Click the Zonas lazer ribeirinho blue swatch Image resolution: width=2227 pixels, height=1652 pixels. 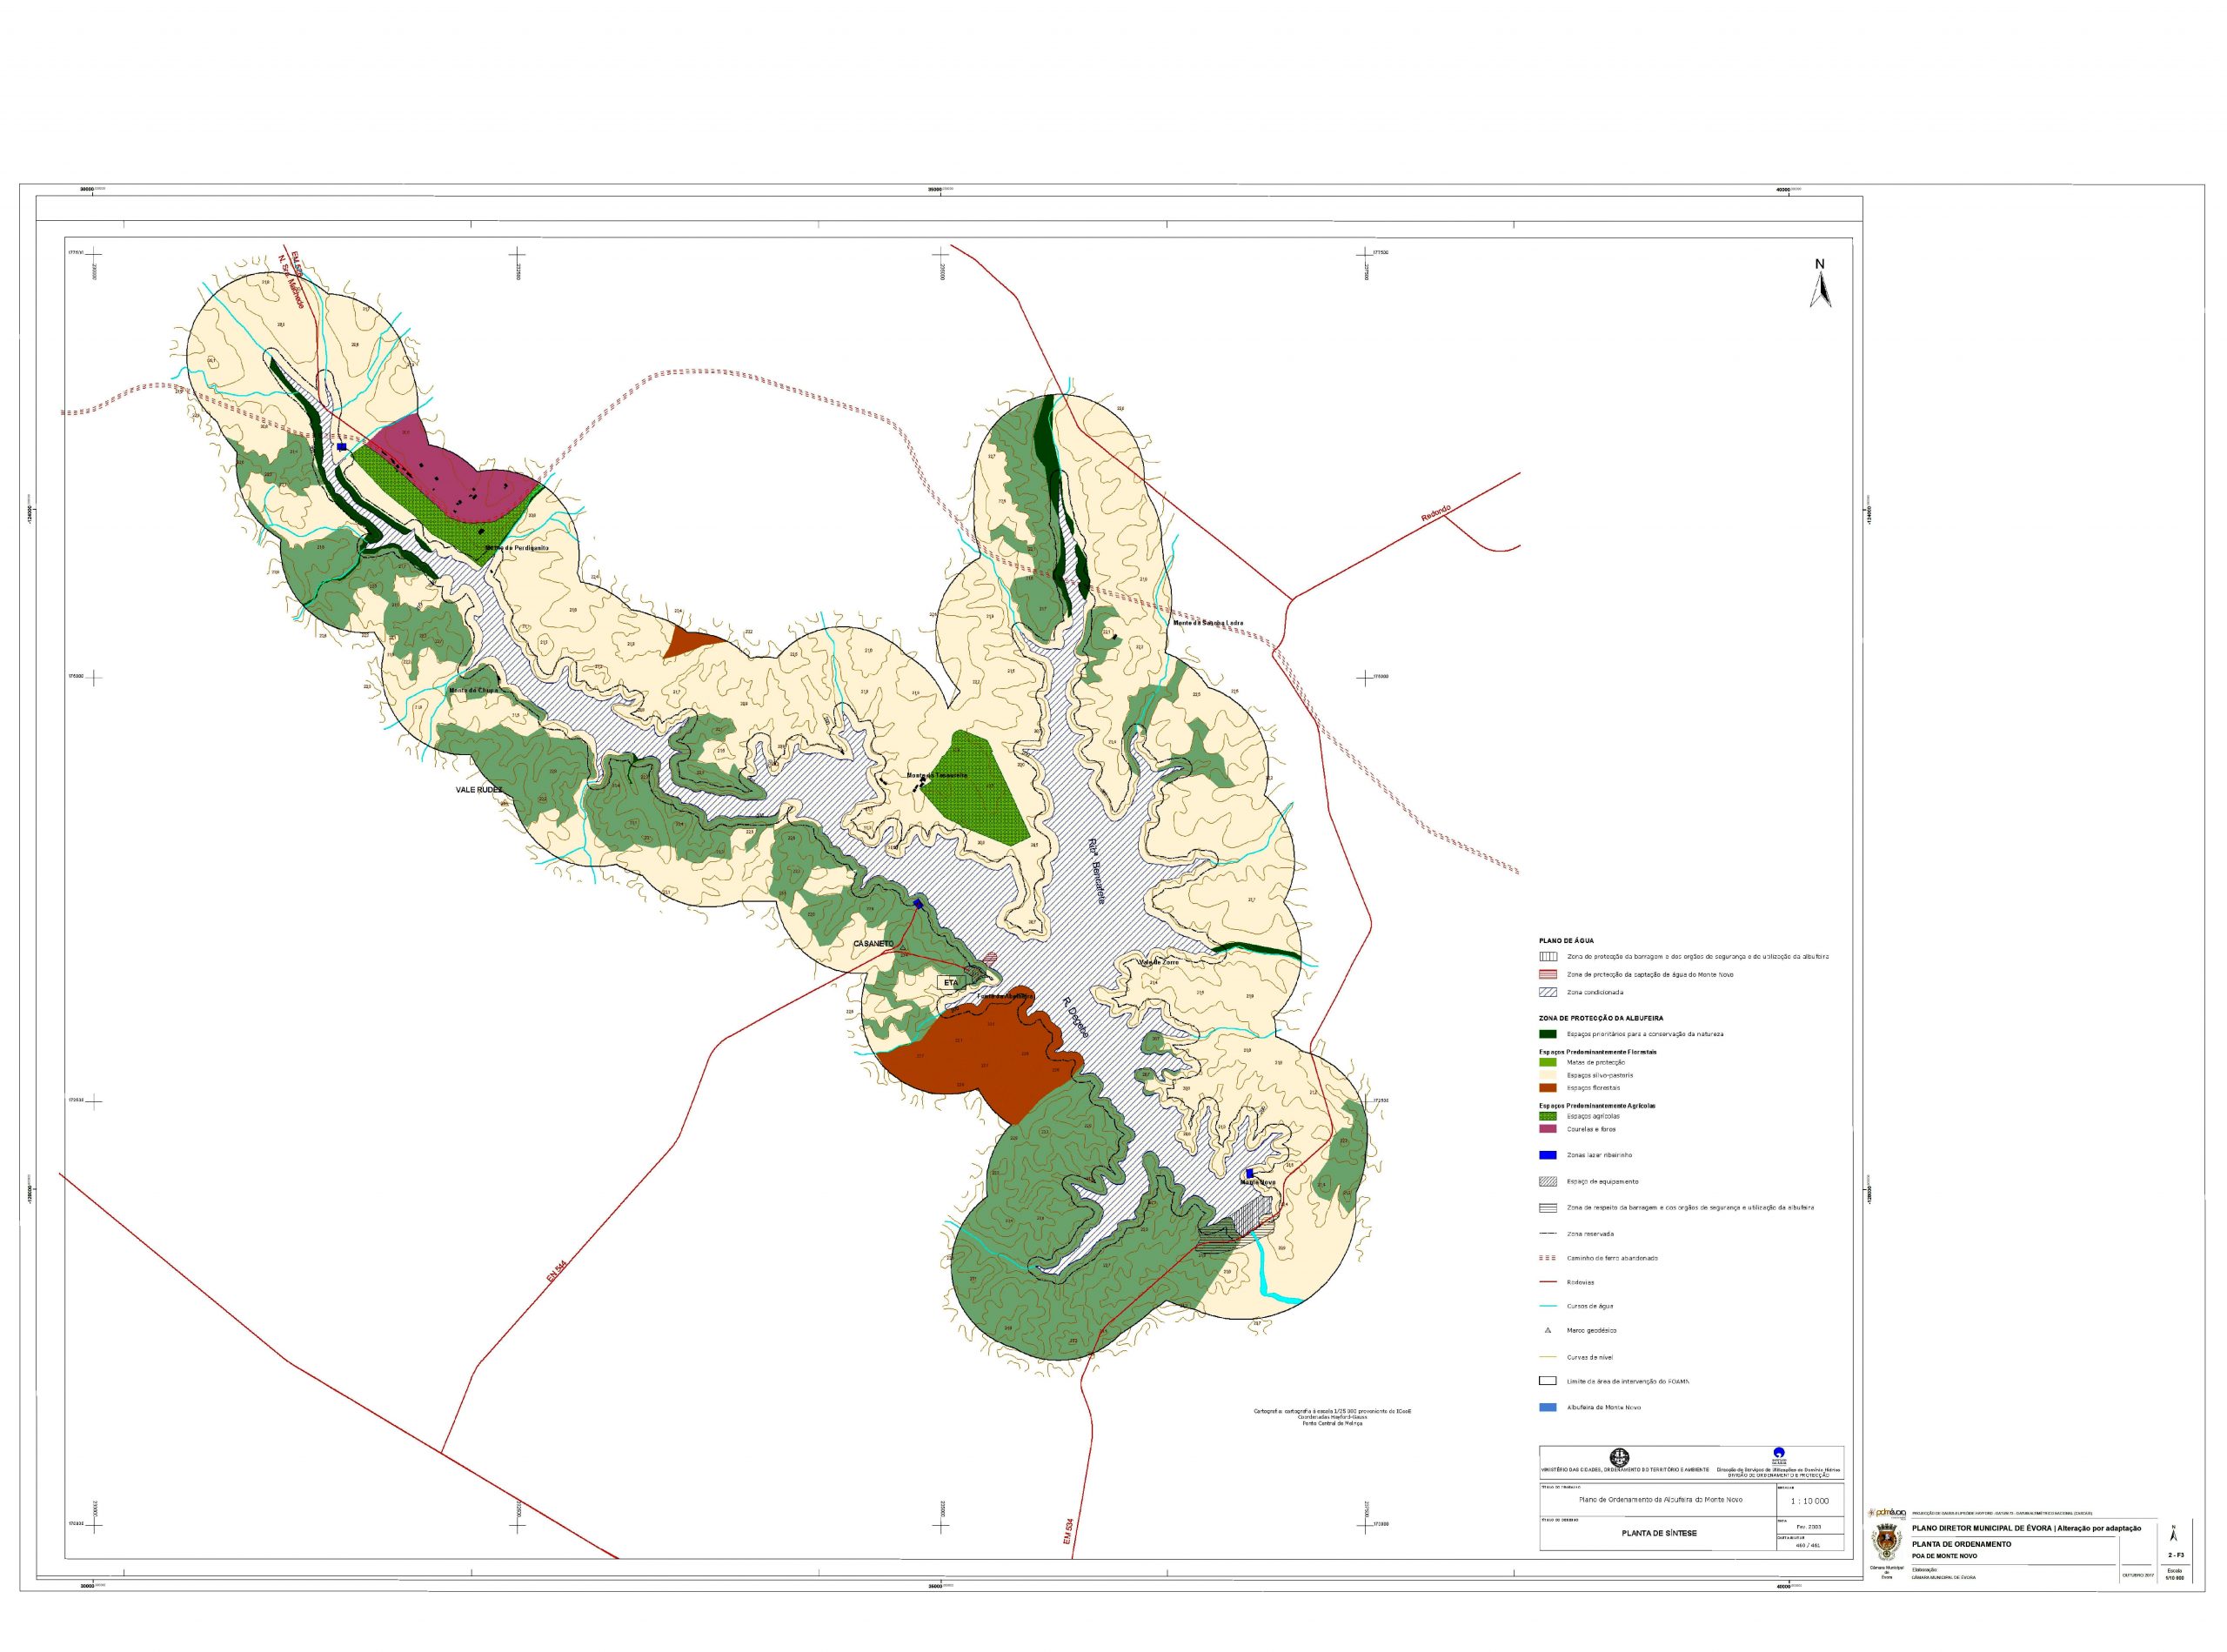point(1548,1155)
